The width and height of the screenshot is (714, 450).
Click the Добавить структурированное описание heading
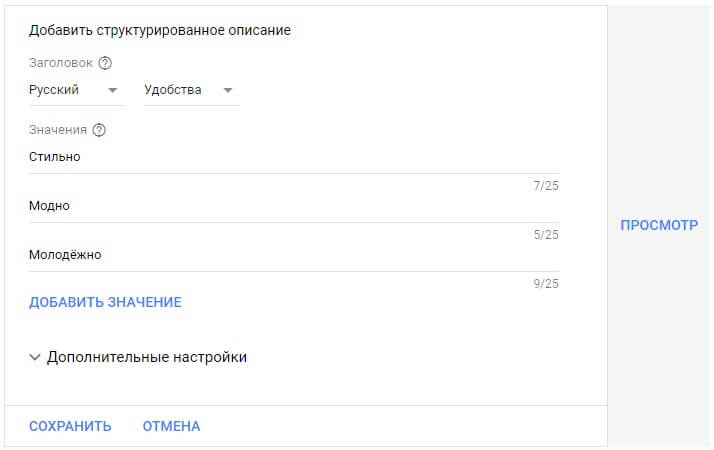[160, 31]
